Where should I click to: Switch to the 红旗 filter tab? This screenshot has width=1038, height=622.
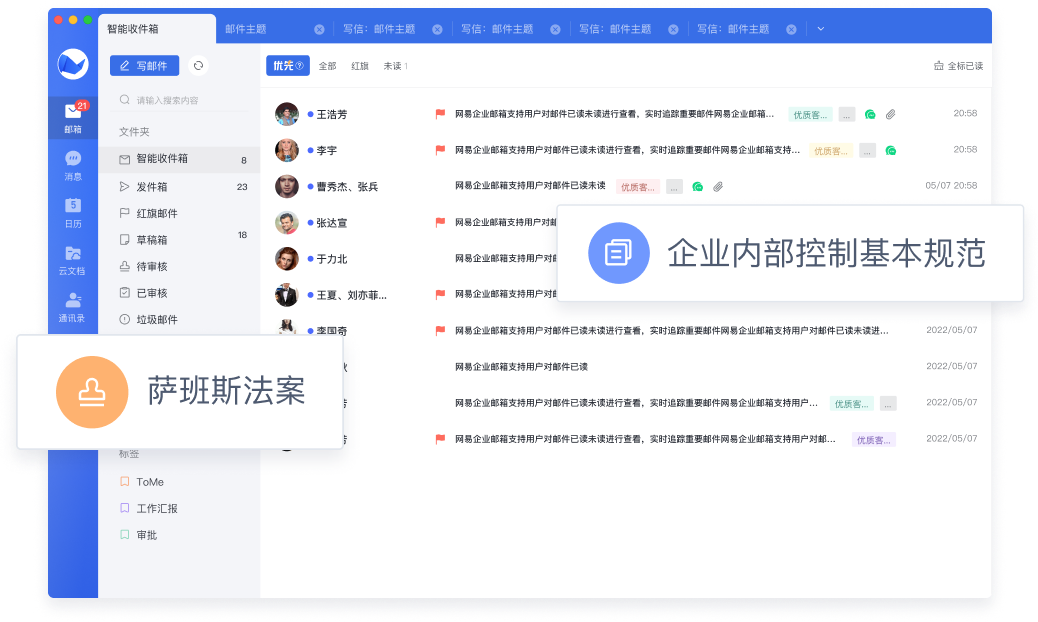pyautogui.click(x=360, y=66)
